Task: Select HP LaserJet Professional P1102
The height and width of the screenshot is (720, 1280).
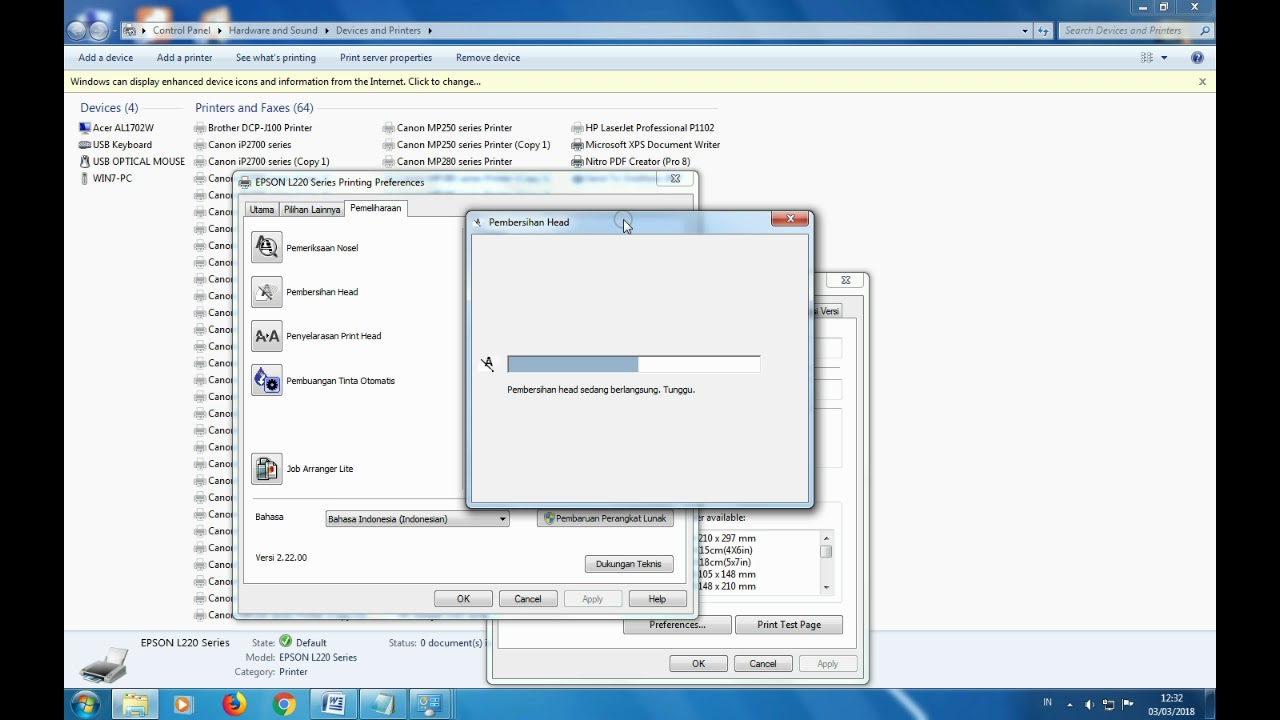Action: 643,128
